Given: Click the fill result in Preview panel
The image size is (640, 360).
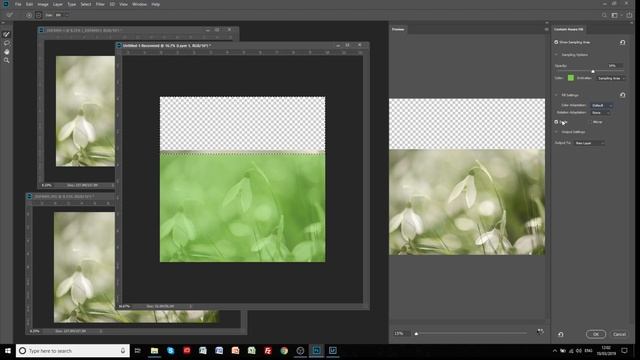Looking at the screenshot, I should (467, 177).
